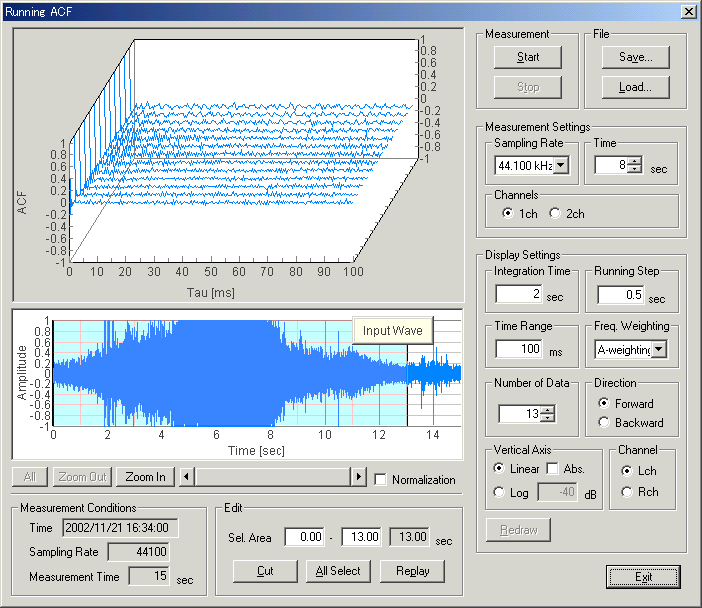
Task: Click Measurement Time value 15
Action: point(149,576)
